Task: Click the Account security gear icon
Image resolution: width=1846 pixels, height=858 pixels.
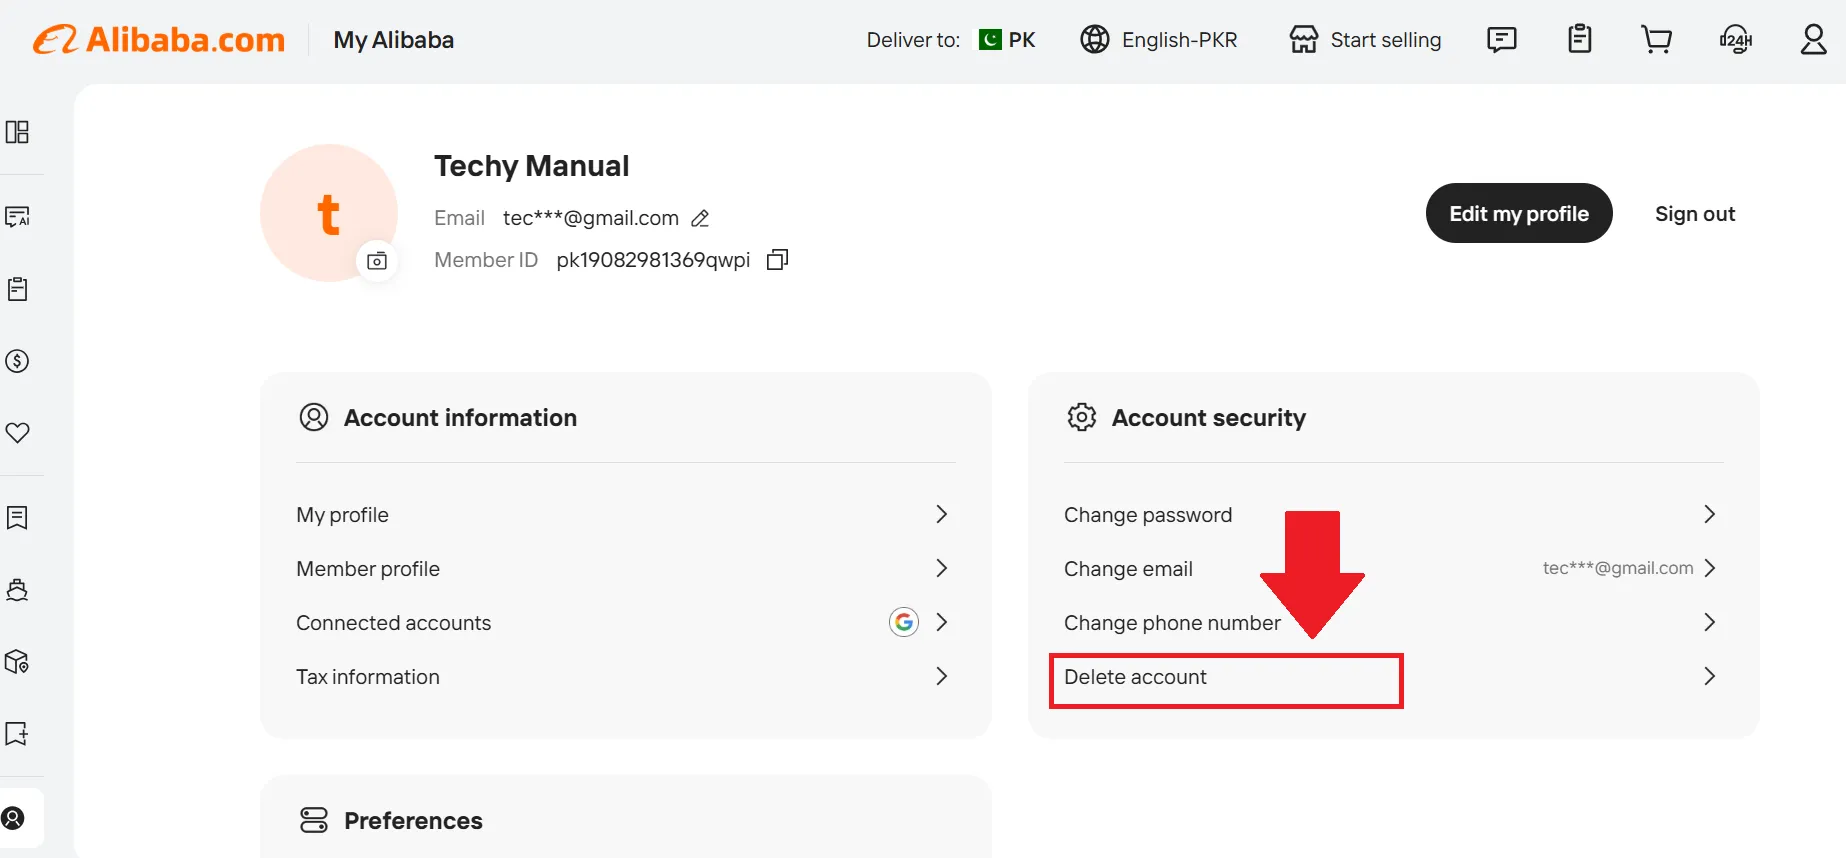Action: 1082,417
